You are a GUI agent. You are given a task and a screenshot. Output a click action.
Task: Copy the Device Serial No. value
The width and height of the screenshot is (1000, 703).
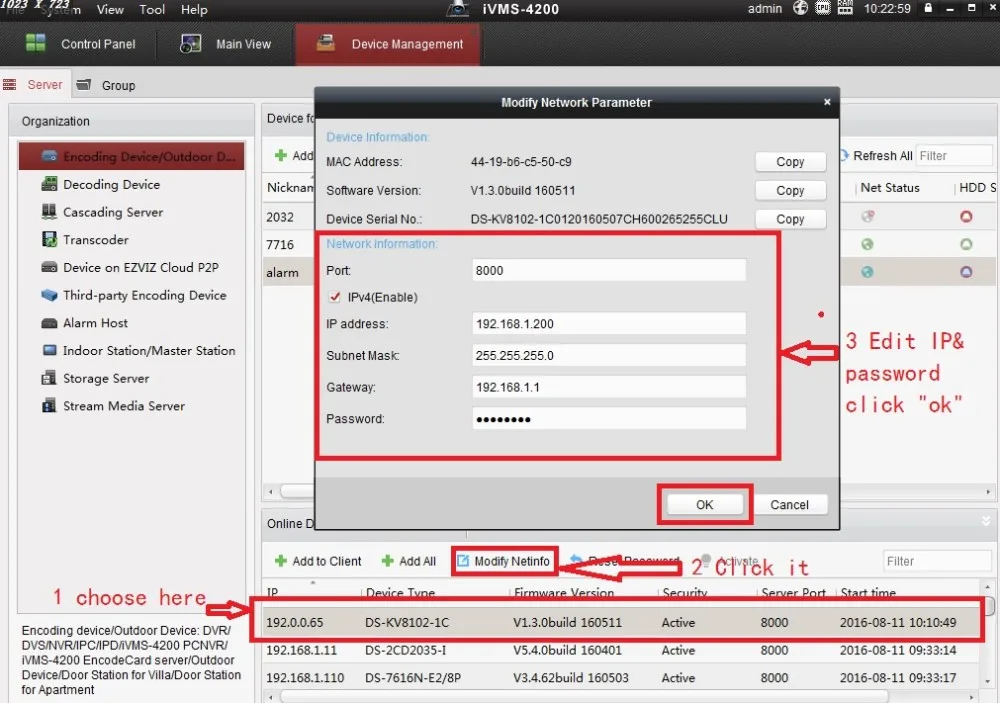pos(790,219)
